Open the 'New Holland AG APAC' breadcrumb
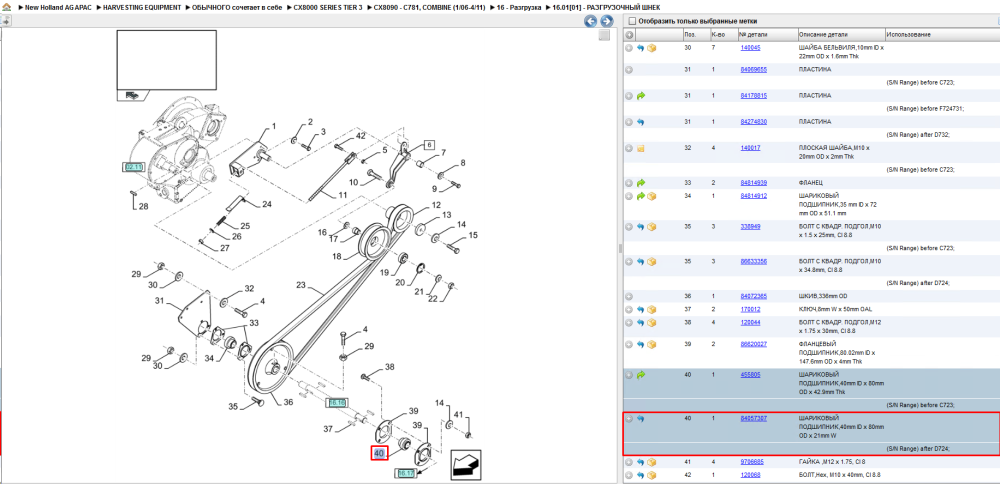 point(56,7)
